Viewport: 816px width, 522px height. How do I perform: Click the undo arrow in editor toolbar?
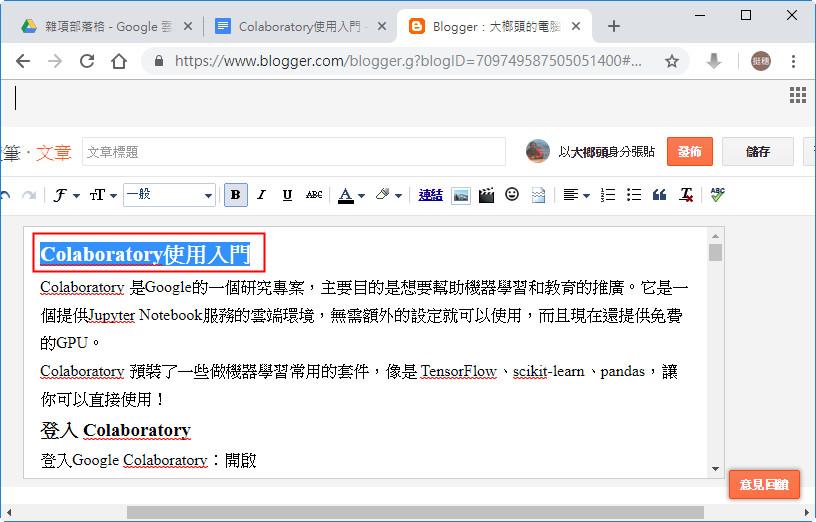point(4,196)
